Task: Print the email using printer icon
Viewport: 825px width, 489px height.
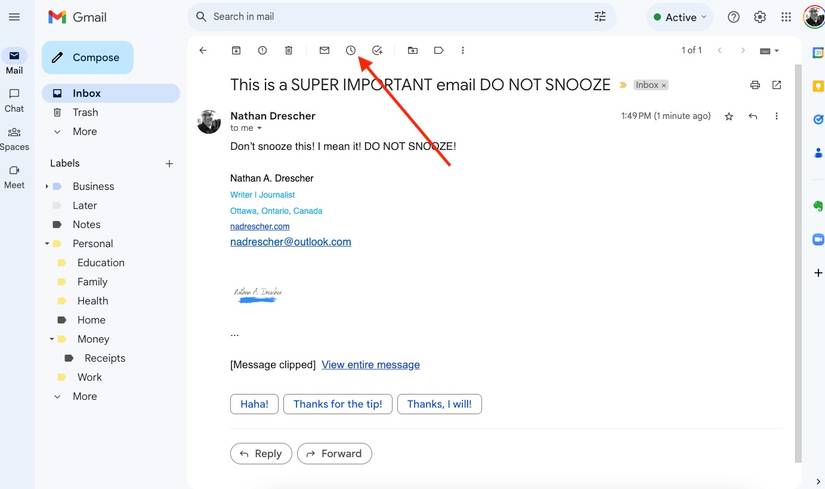Action: pyautogui.click(x=755, y=85)
